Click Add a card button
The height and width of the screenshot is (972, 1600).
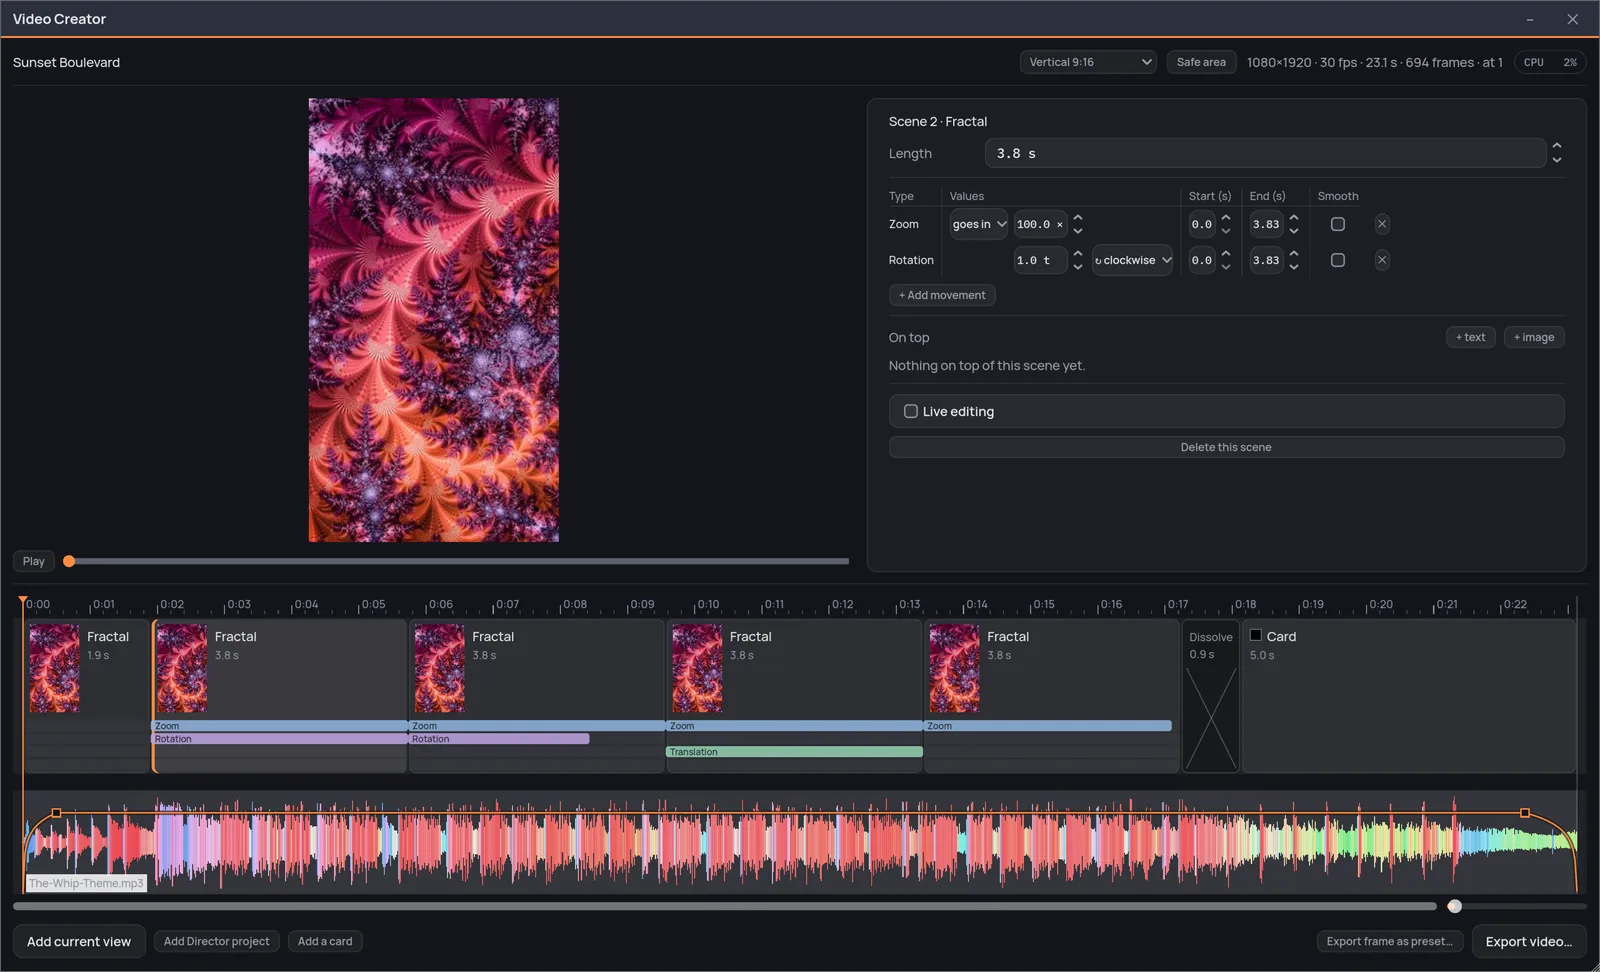tap(325, 941)
